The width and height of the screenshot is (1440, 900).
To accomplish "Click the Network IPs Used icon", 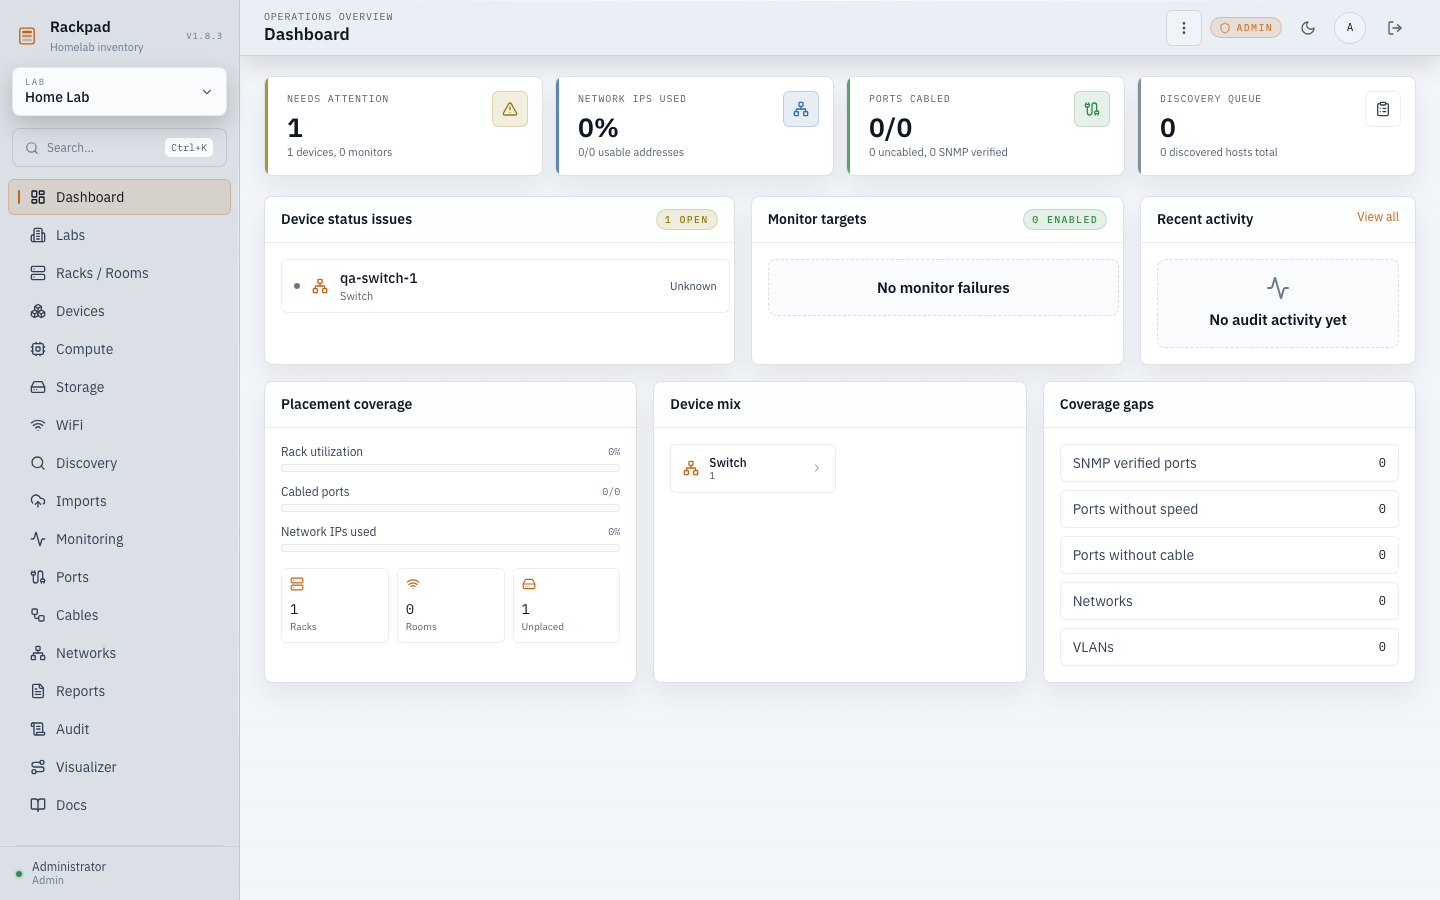I will click(801, 109).
